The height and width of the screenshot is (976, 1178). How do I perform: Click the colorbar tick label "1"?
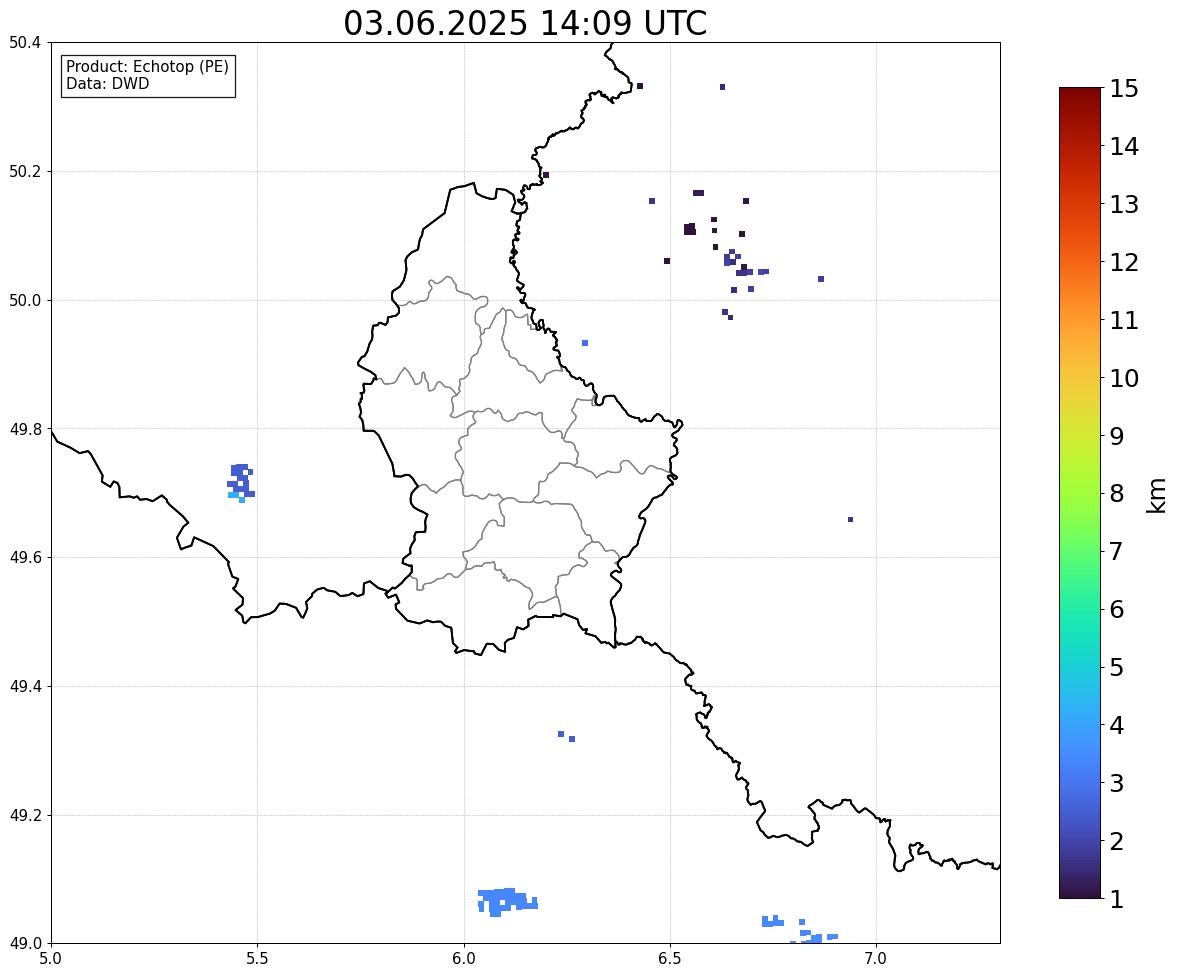click(1117, 899)
